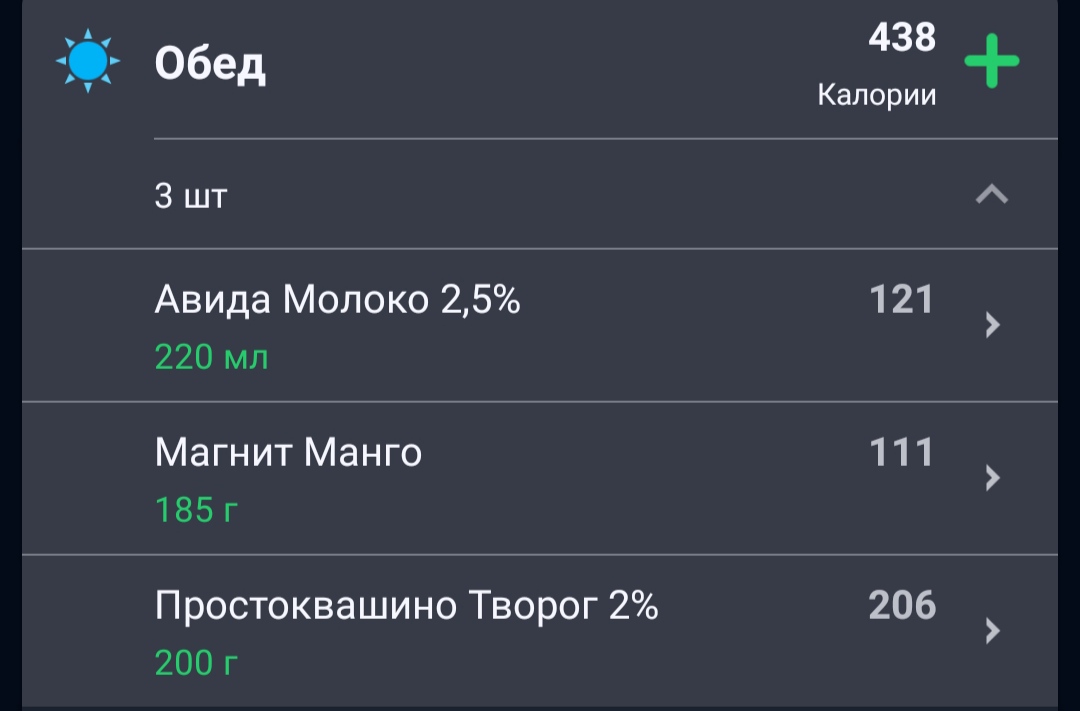Tap the Калории label
The image size is (1080, 711).
point(877,95)
